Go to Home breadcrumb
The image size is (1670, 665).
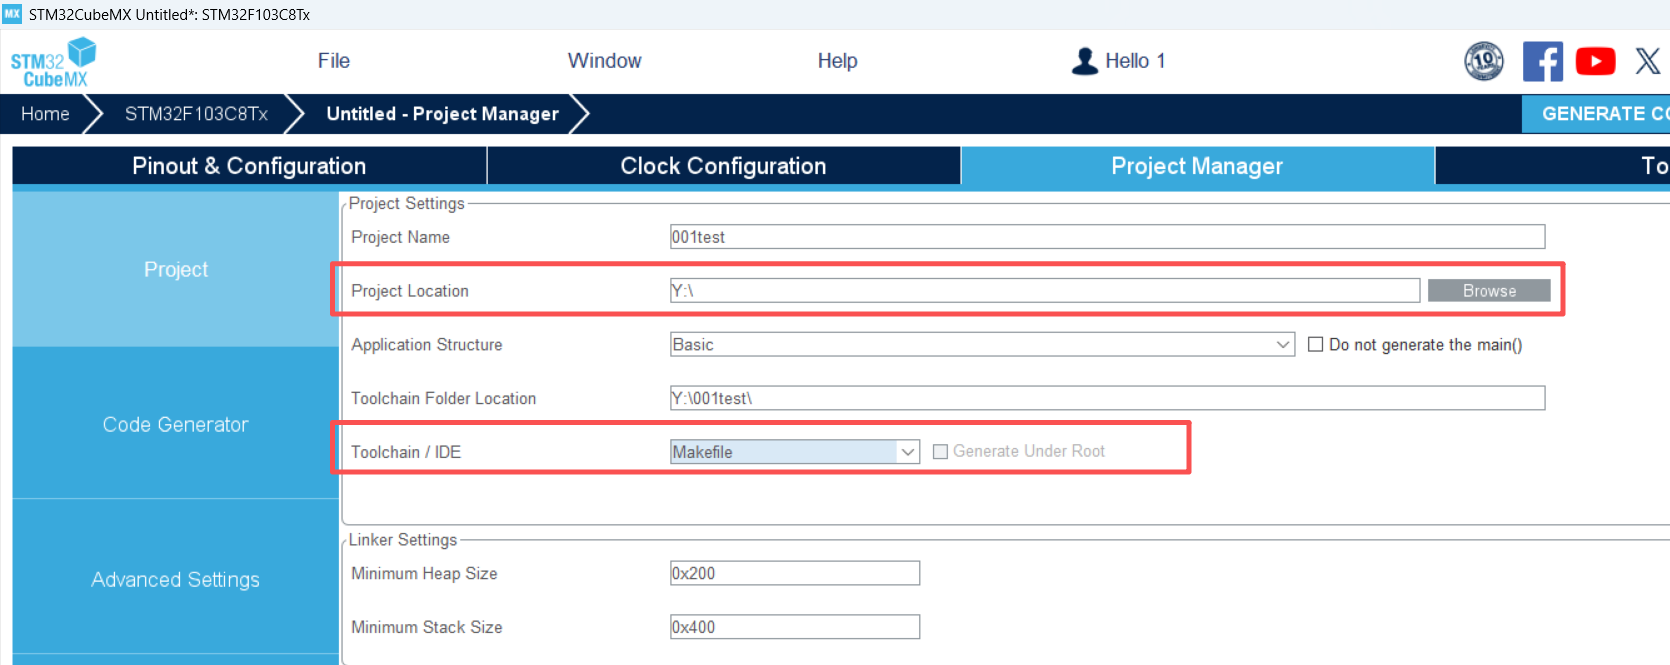(45, 114)
